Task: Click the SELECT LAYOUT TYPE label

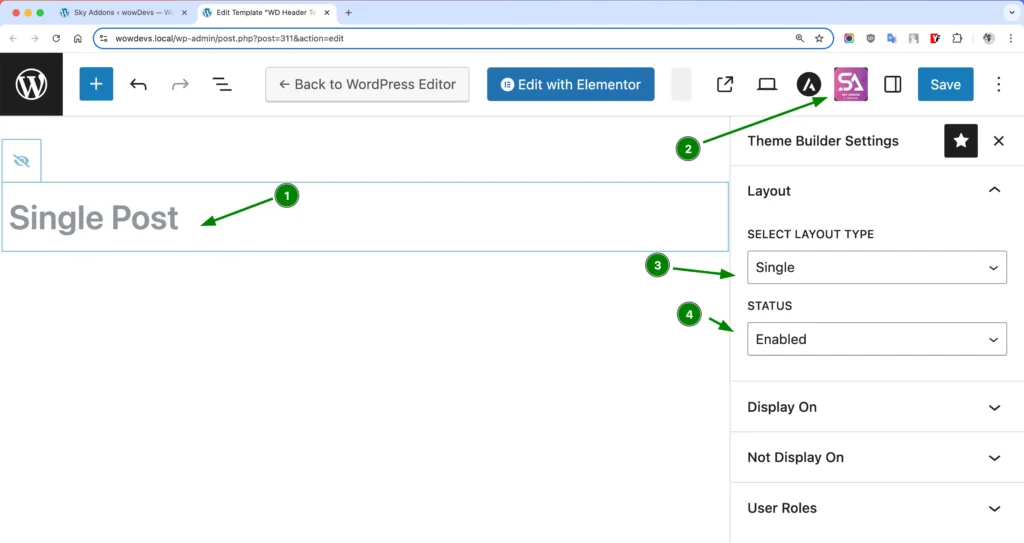Action: pos(810,234)
